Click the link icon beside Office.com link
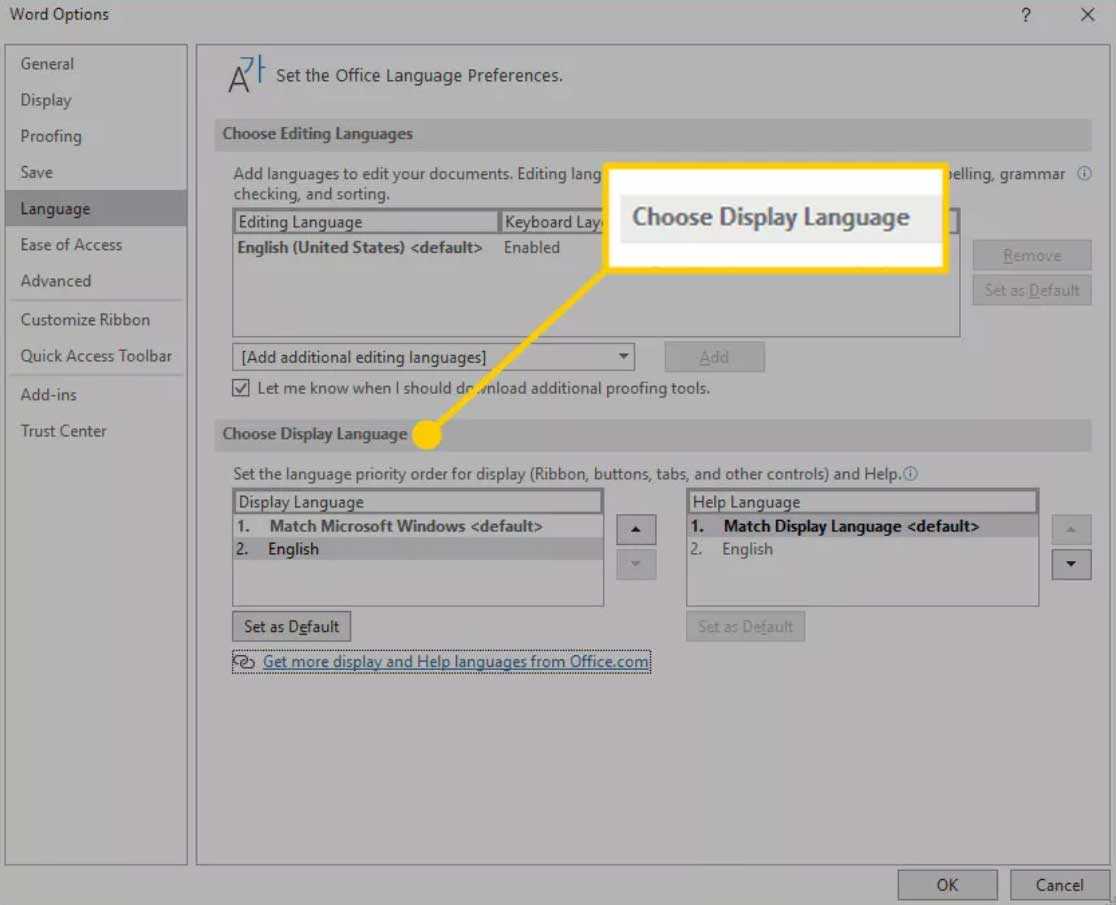This screenshot has height=905, width=1116. (244, 662)
